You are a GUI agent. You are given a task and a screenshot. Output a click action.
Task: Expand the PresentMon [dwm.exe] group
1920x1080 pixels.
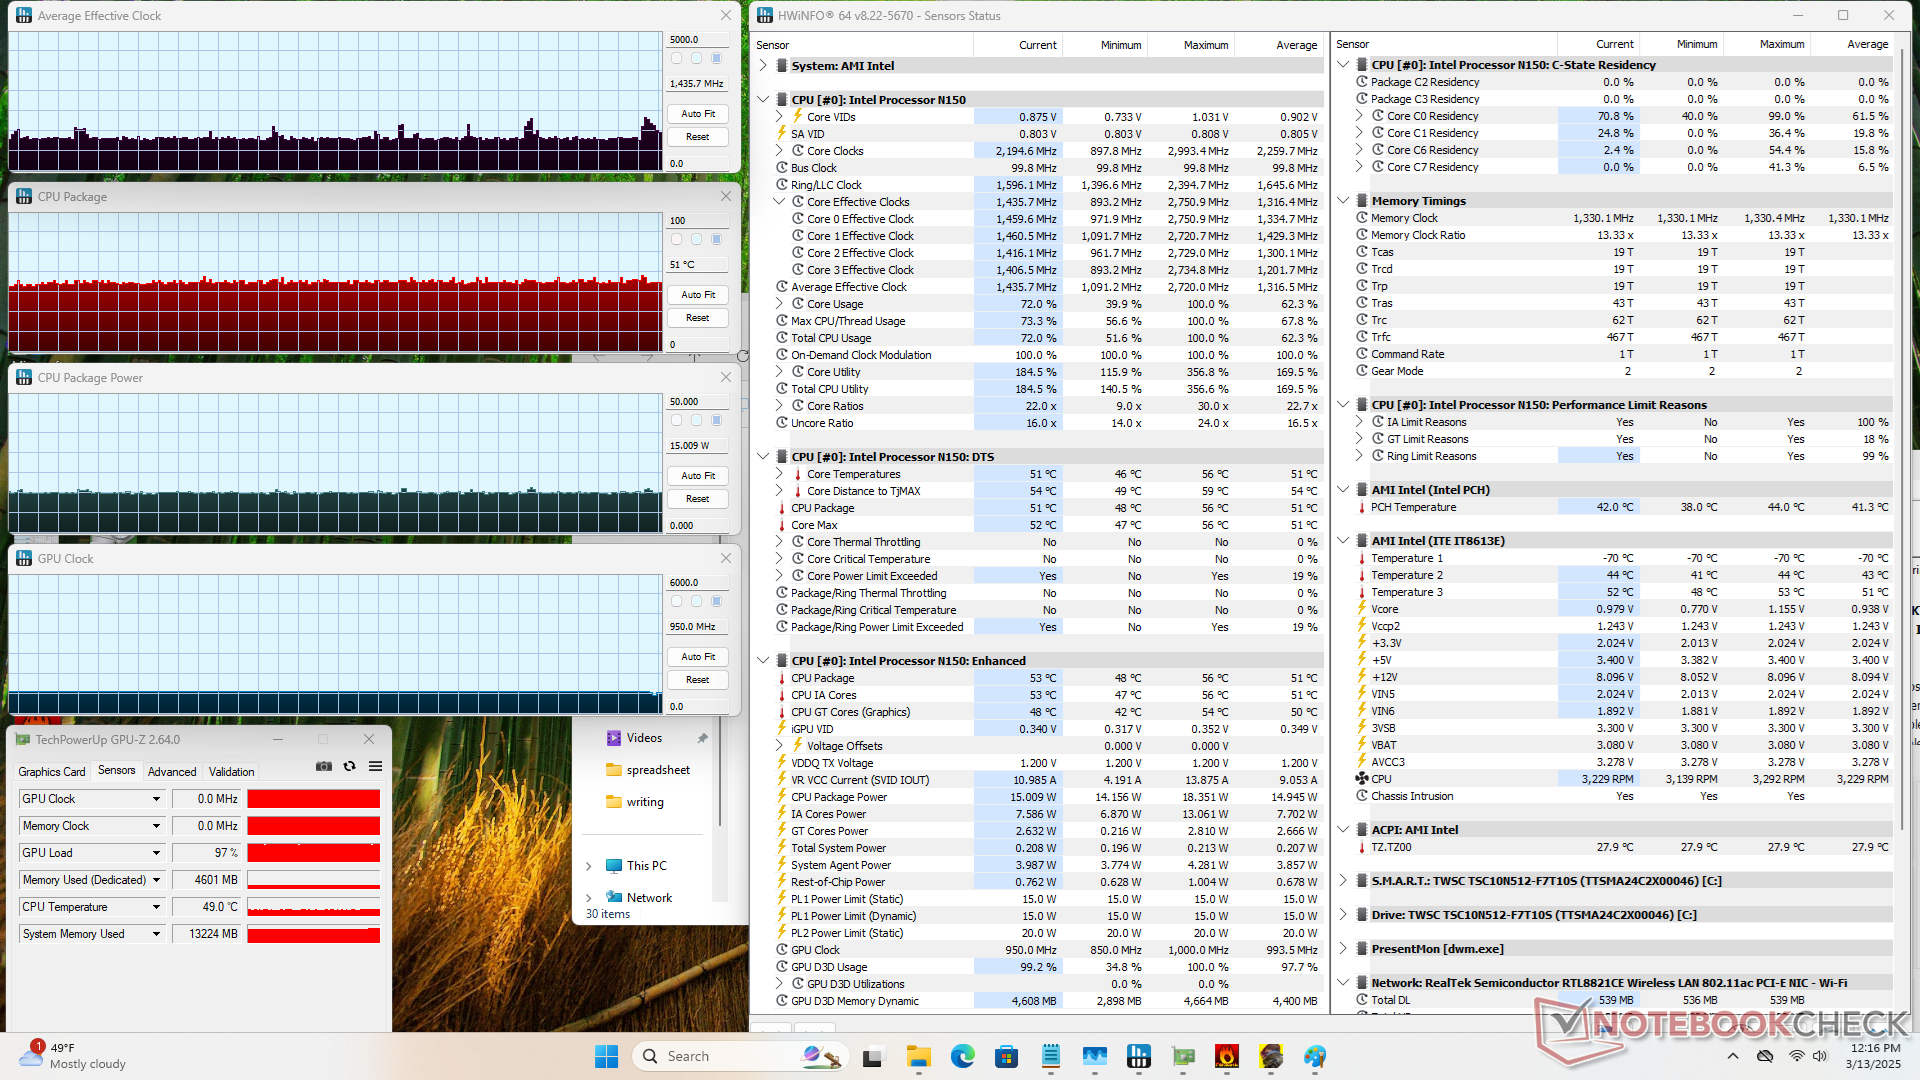click(x=1343, y=949)
